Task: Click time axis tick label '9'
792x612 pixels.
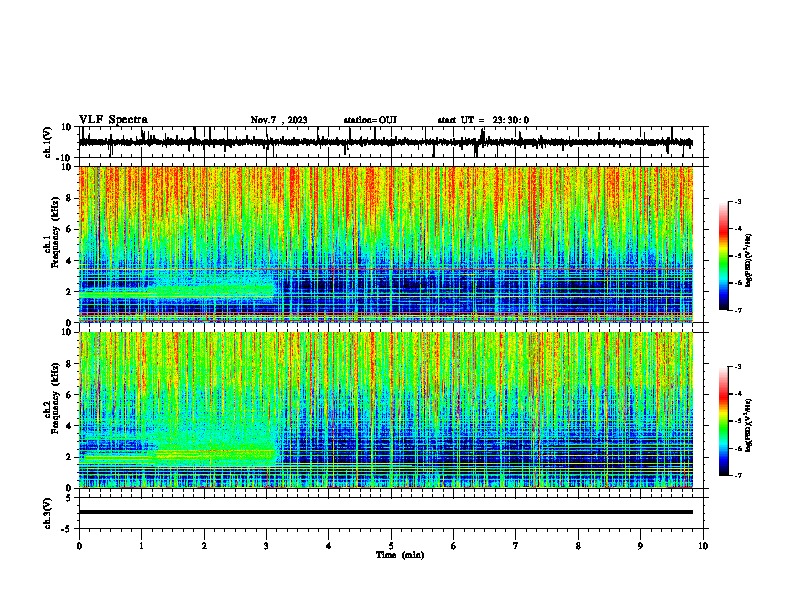Action: [x=640, y=546]
